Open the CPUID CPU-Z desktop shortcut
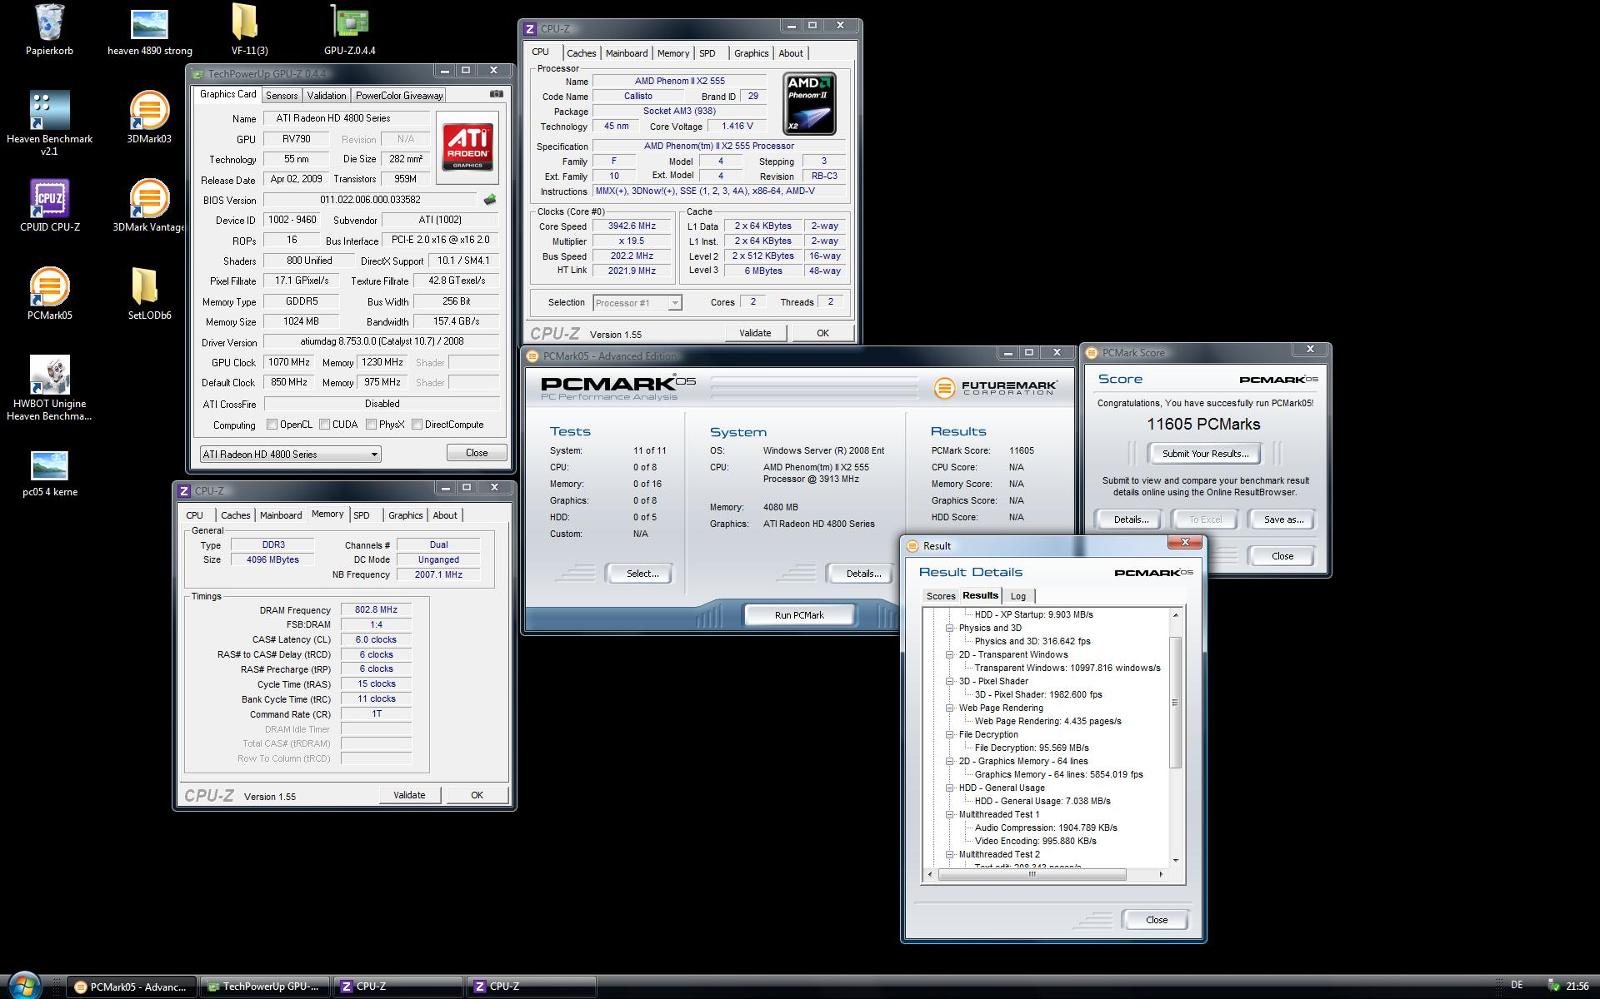 pyautogui.click(x=49, y=206)
